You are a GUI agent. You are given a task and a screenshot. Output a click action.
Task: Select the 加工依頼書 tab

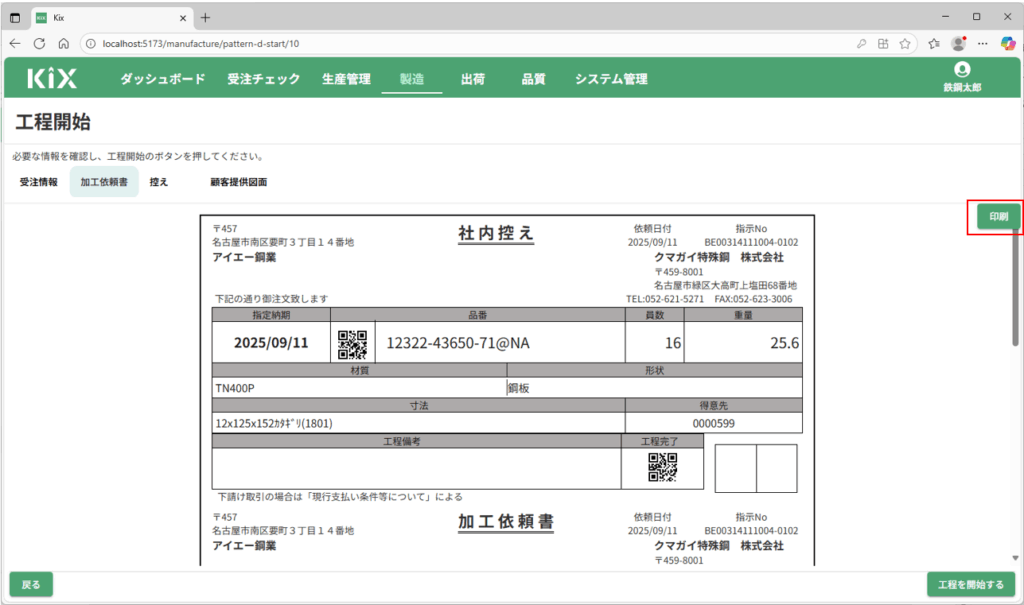coord(104,182)
